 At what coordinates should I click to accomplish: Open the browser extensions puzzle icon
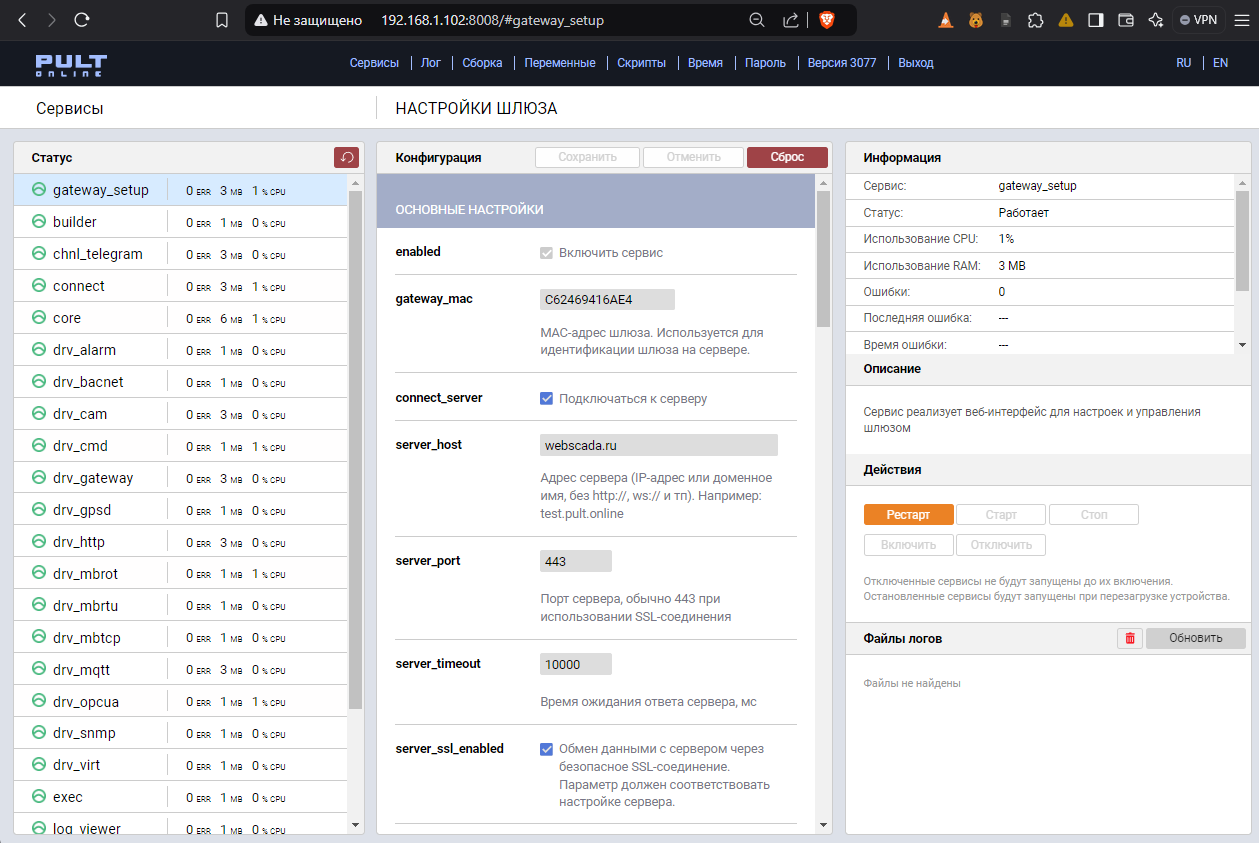(1036, 20)
